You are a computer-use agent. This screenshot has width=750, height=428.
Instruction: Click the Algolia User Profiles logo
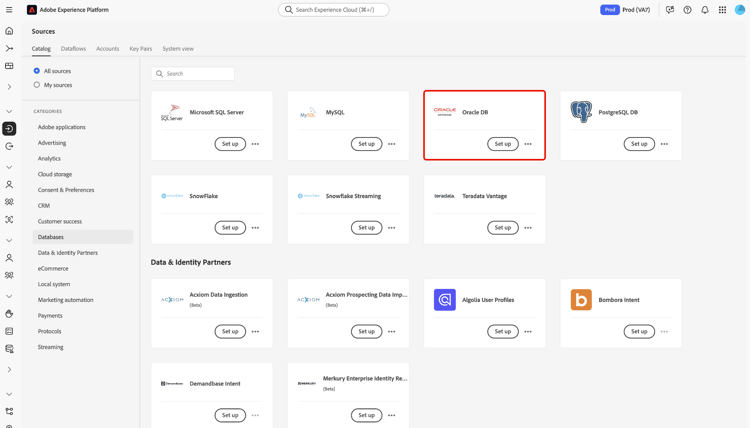point(445,300)
